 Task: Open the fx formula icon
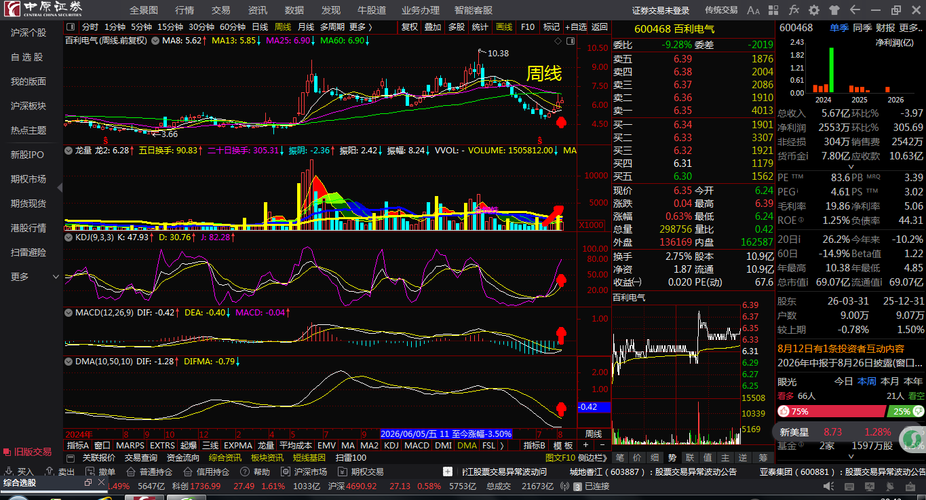(794, 10)
